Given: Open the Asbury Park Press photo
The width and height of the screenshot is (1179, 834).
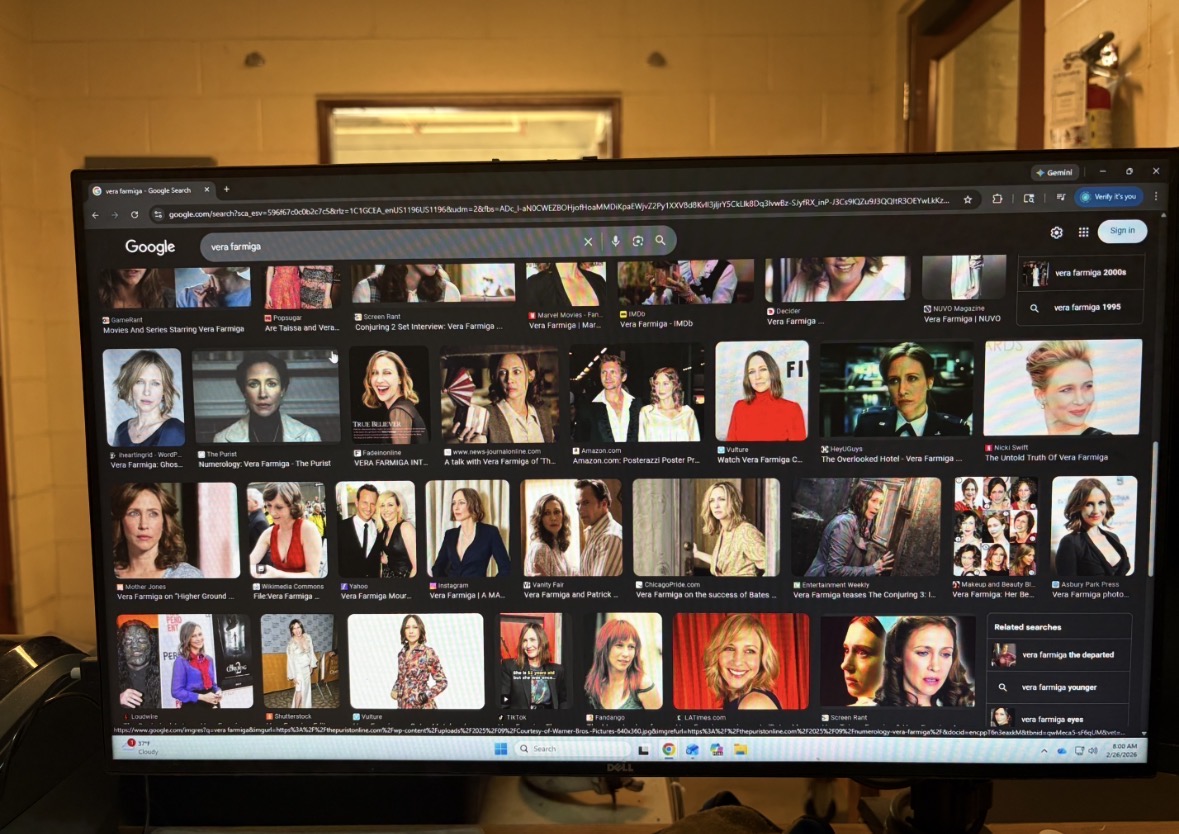Looking at the screenshot, I should point(1094,526).
